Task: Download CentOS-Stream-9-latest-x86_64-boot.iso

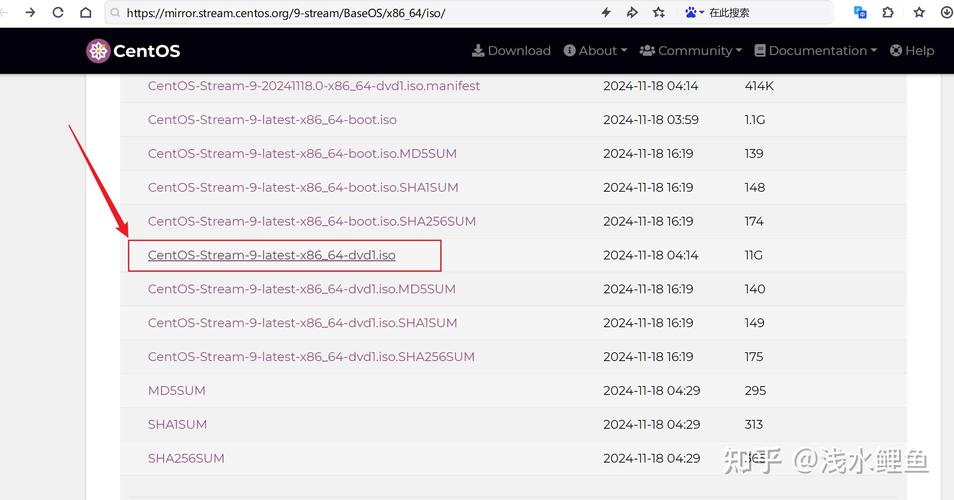Action: [272, 120]
